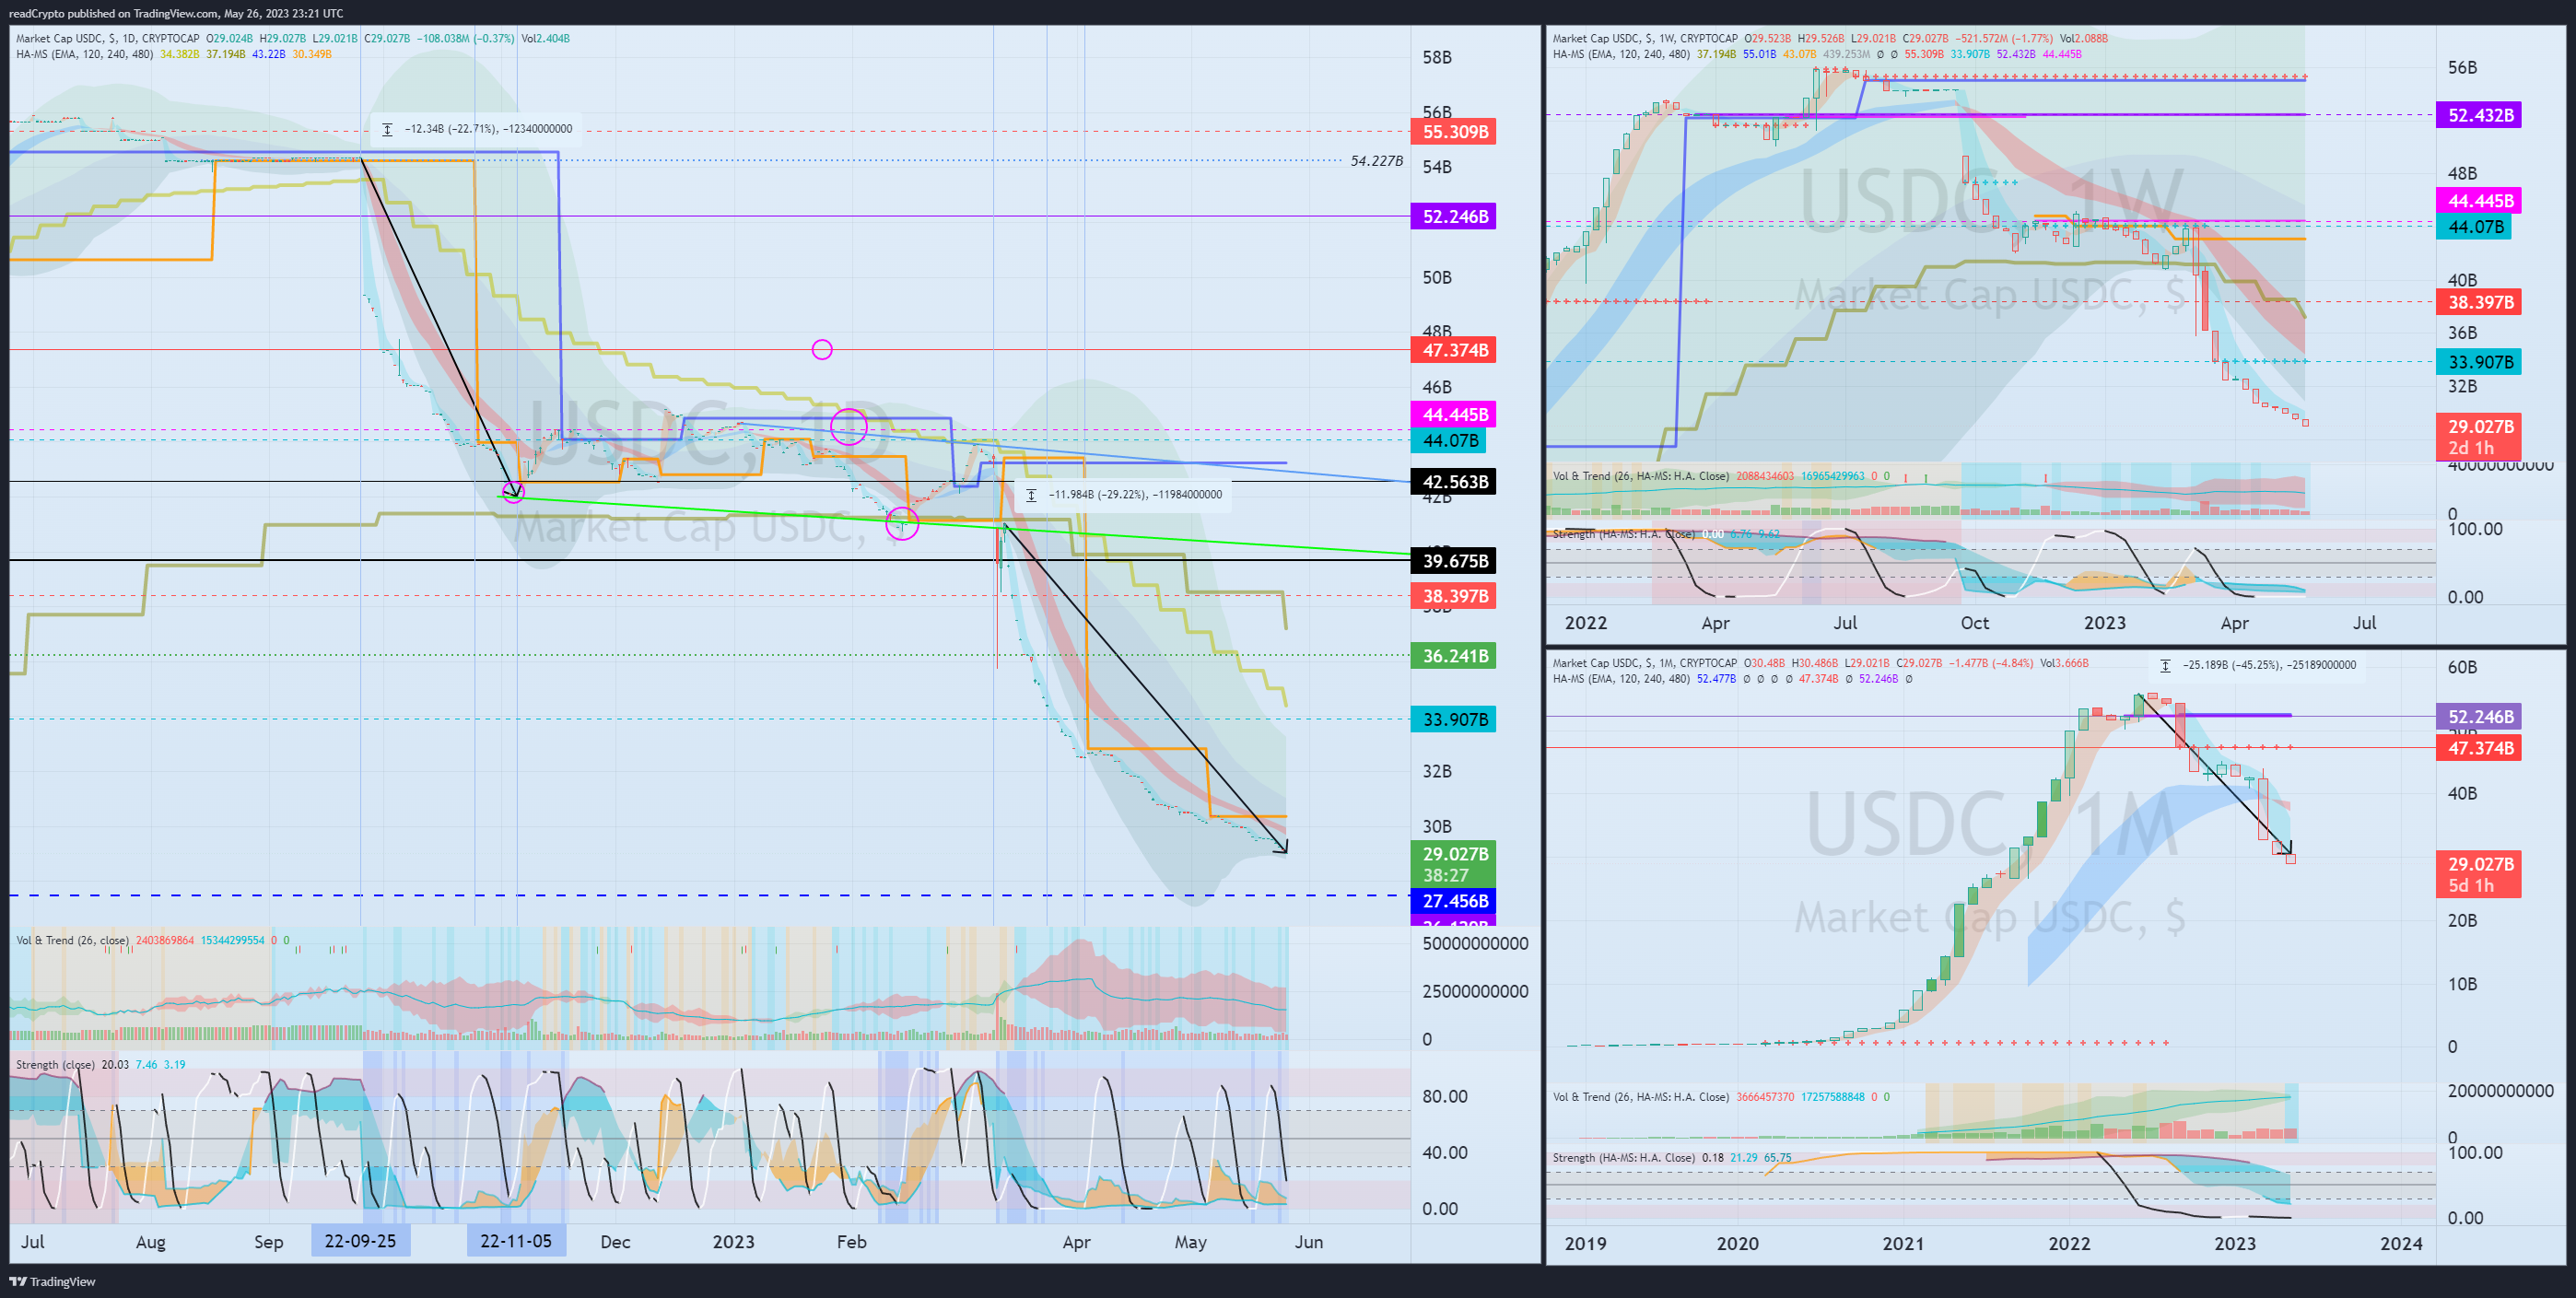Screen dimensions: 2576x1298
Task: Select the 44.07B cyan price label on 1D chart
Action: tap(1448, 440)
